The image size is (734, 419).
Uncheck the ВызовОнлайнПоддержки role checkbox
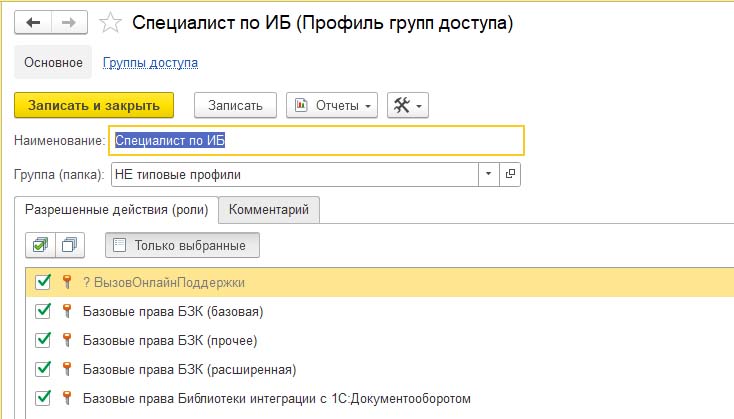coord(43,282)
